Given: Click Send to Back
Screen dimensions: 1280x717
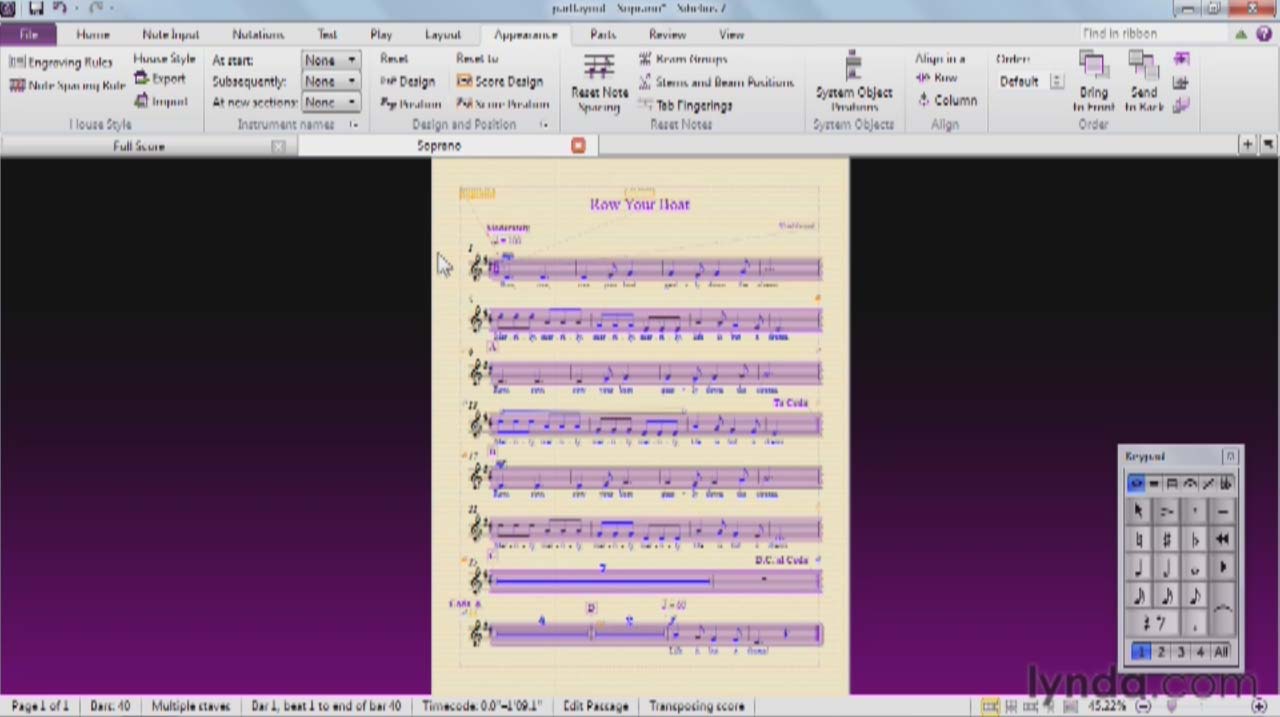Looking at the screenshot, I should tap(1144, 83).
